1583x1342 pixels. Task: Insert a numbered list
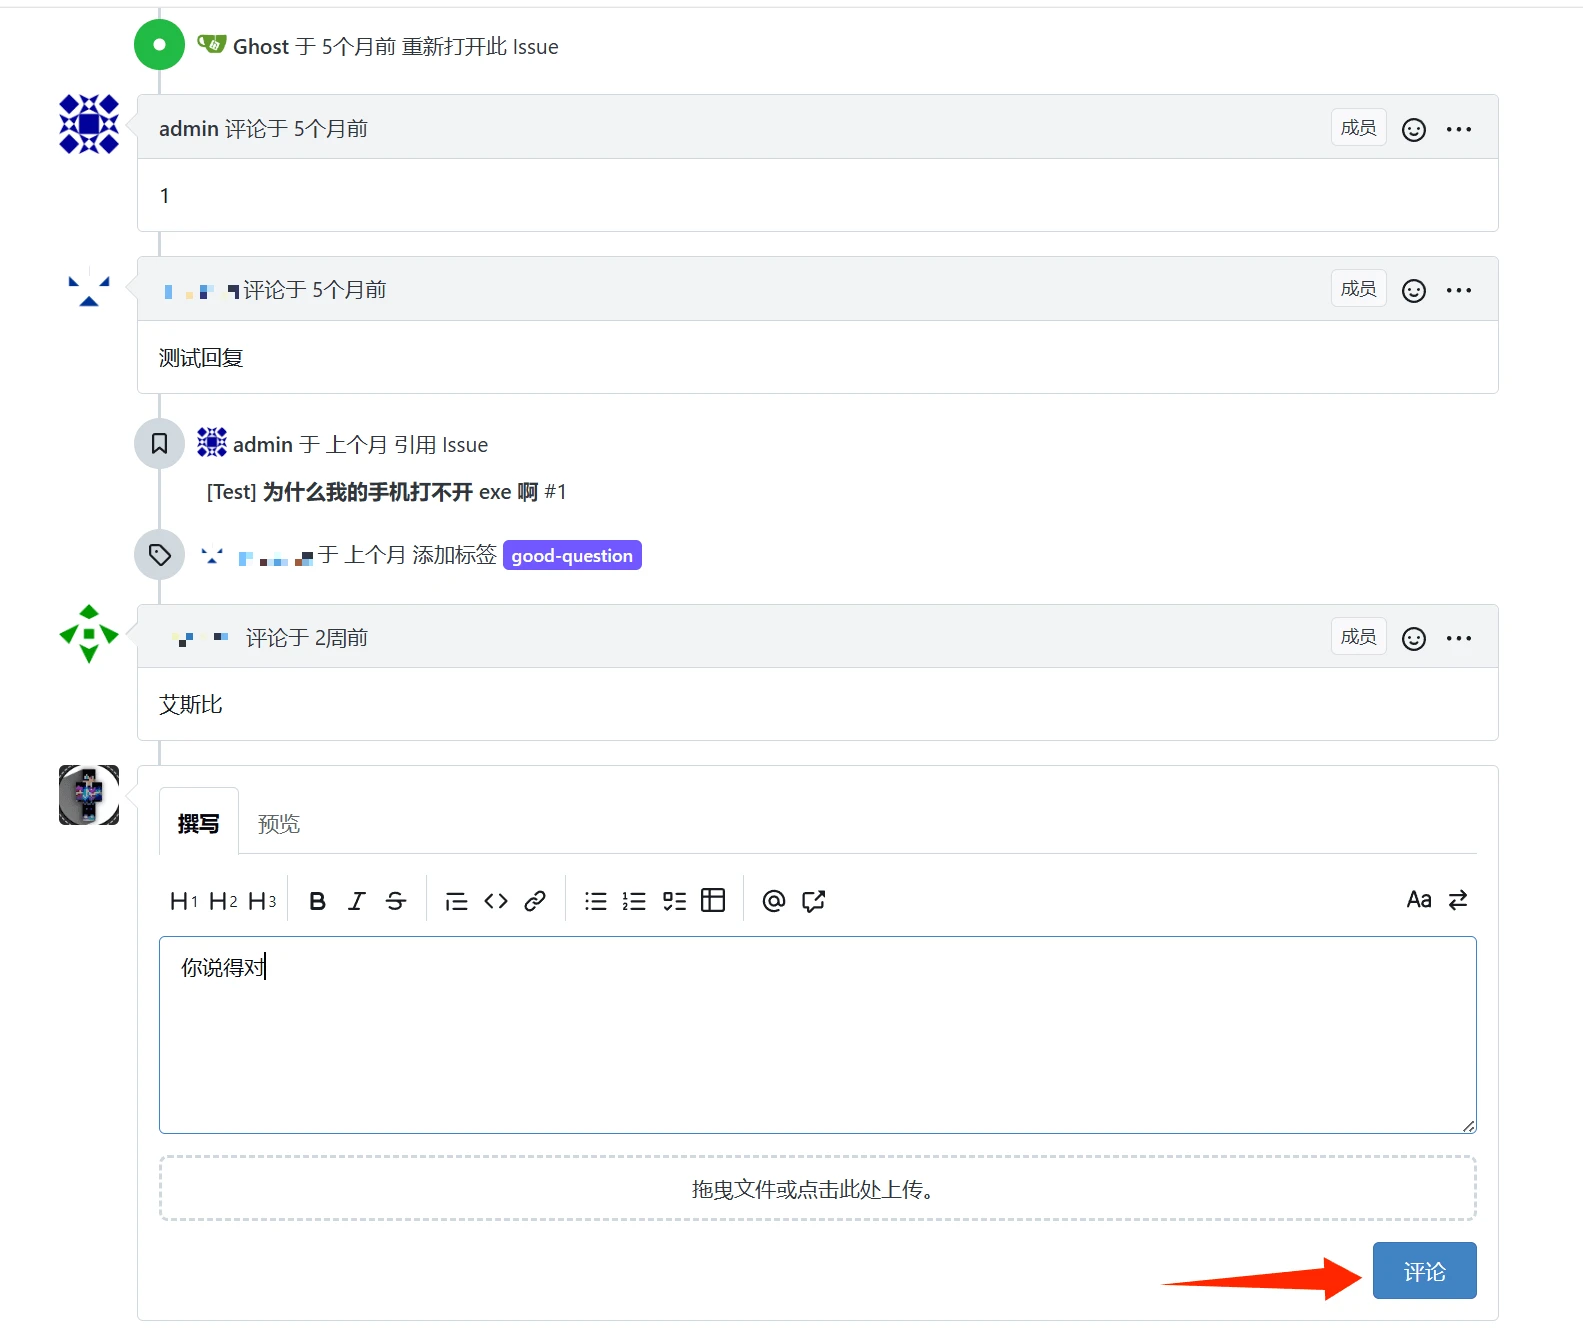pos(634,901)
